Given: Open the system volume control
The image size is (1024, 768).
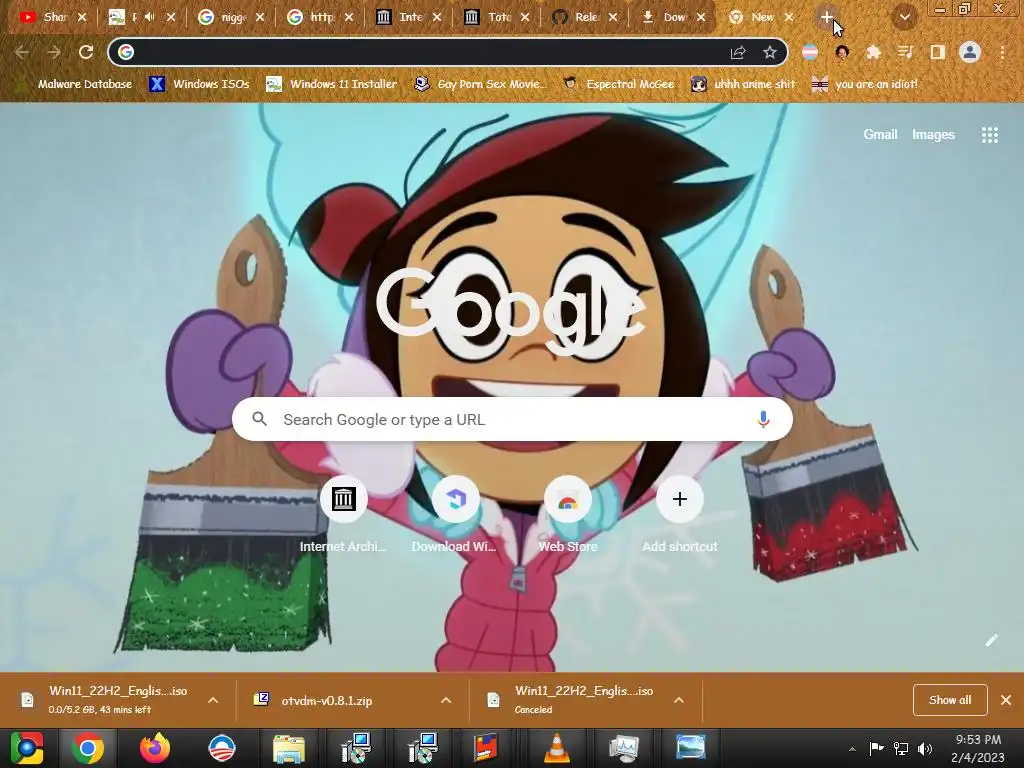Looking at the screenshot, I should pos(925,748).
